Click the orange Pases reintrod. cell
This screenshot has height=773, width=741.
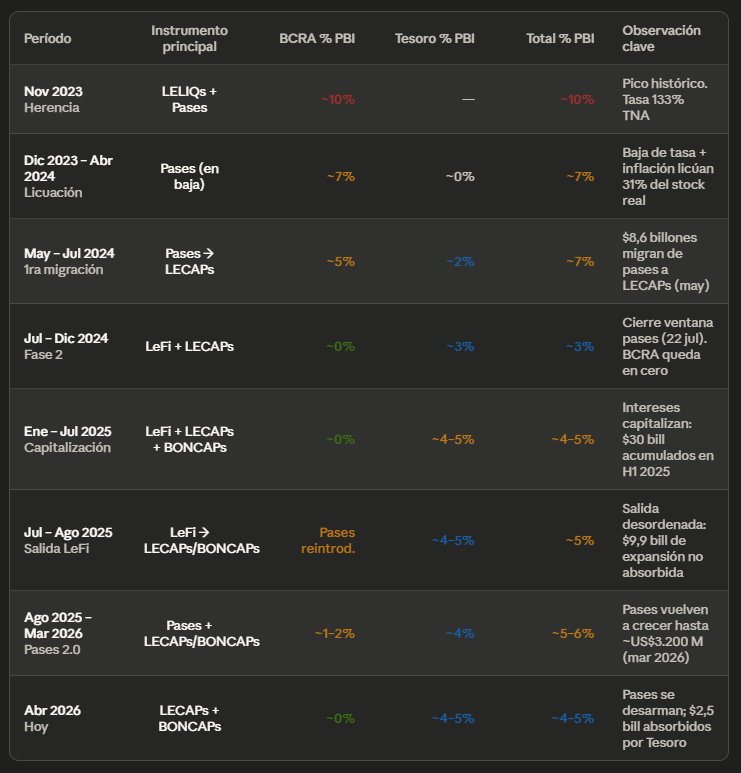(x=328, y=540)
